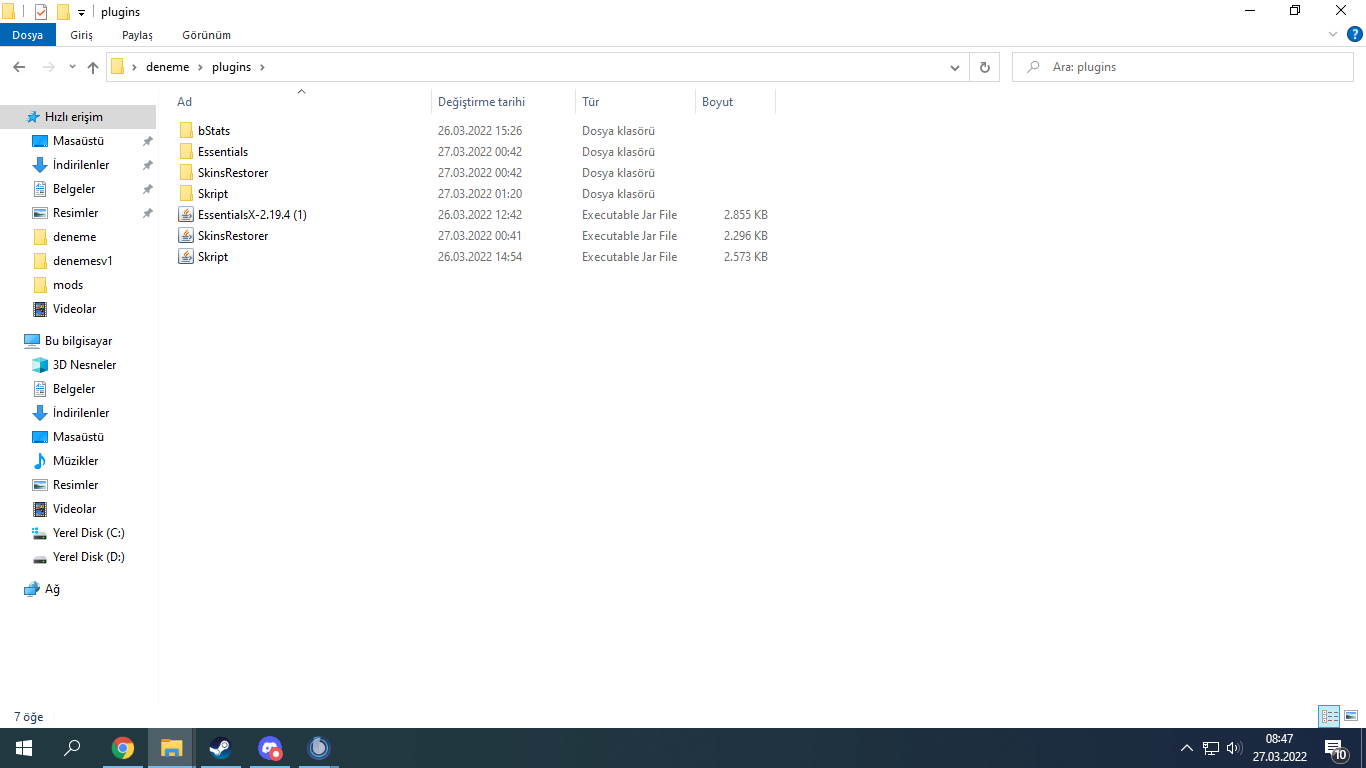
Task: Open Masaüstü under Hızlı erişim
Action: point(78,141)
